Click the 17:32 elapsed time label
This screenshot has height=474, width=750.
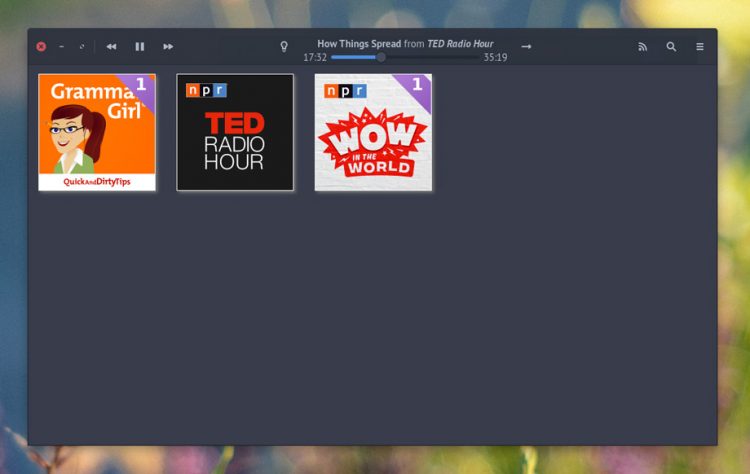click(315, 57)
